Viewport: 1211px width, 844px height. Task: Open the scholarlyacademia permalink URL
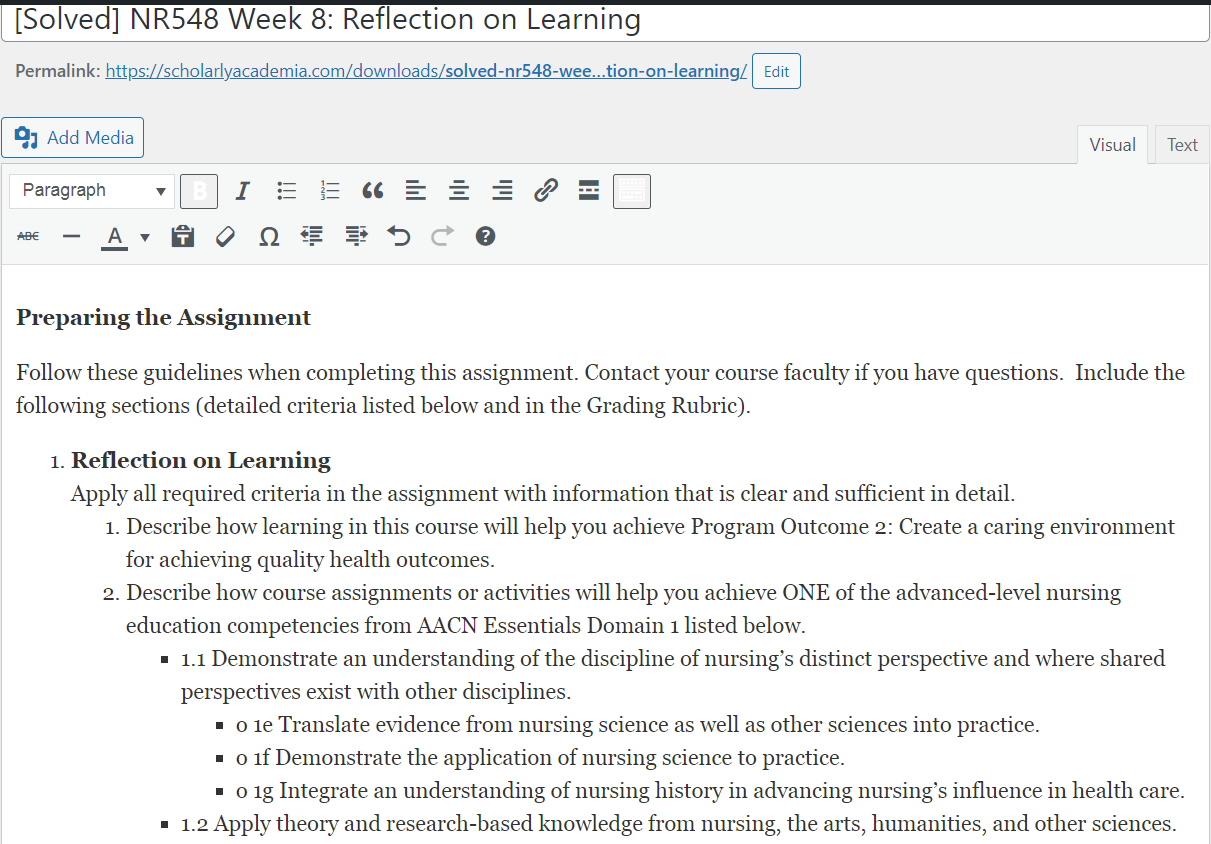click(426, 72)
